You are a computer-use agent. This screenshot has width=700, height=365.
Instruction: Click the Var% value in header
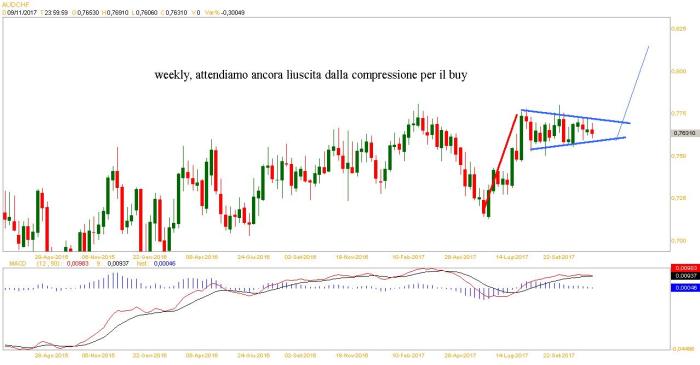(x=232, y=12)
